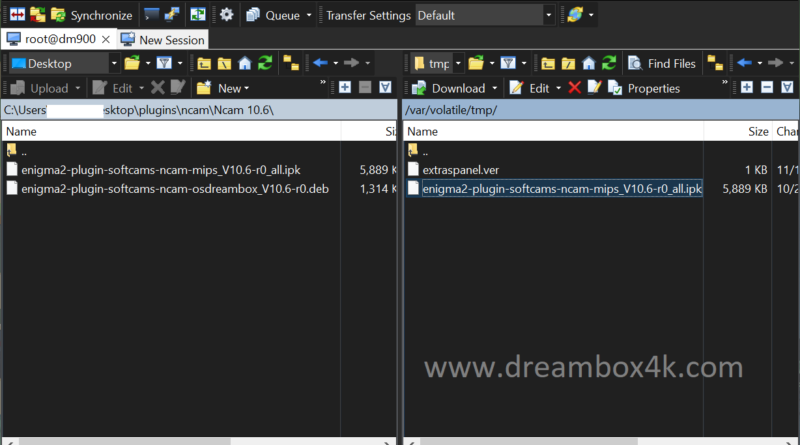Go to root directory in local panel
The image size is (800, 445).
point(224,63)
